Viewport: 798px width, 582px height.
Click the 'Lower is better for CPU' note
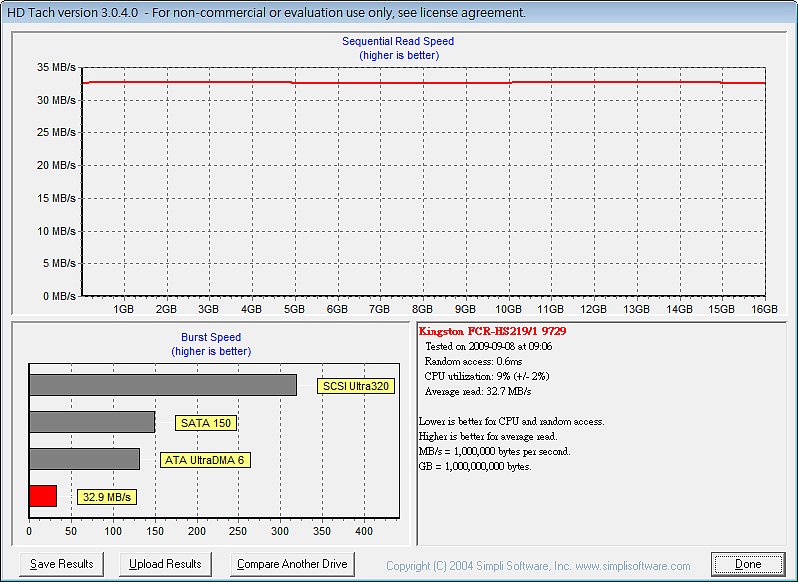pyautogui.click(x=511, y=422)
